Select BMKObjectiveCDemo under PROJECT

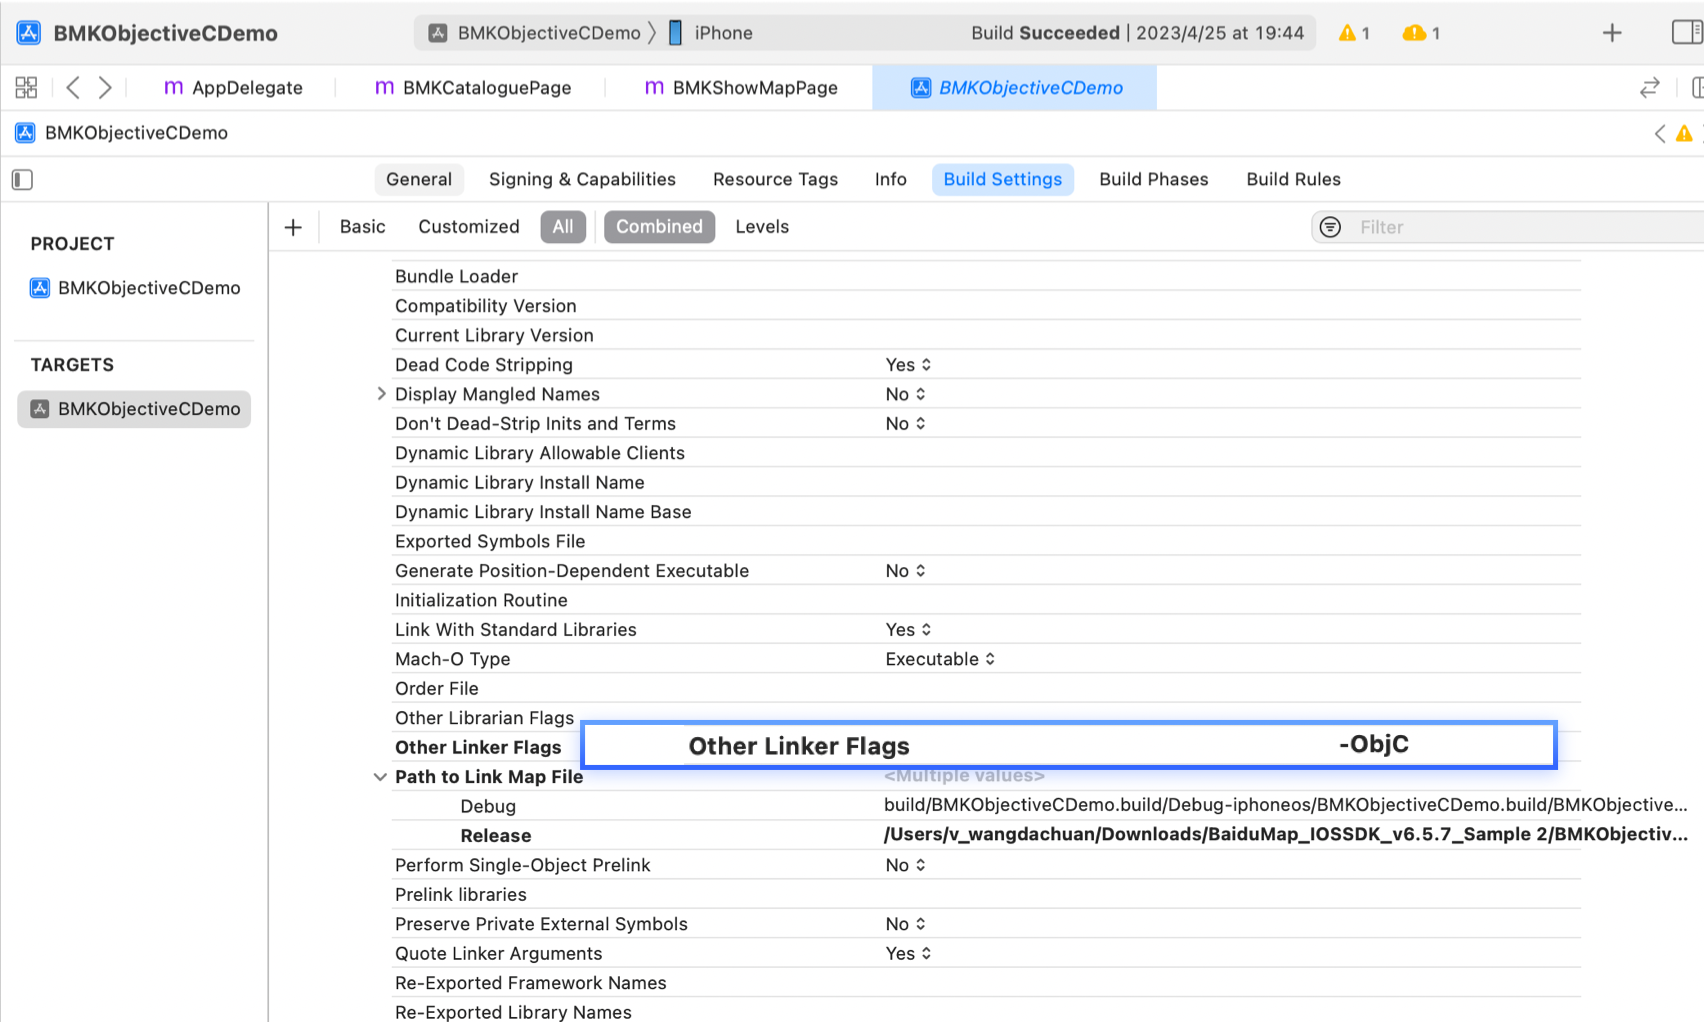click(148, 288)
